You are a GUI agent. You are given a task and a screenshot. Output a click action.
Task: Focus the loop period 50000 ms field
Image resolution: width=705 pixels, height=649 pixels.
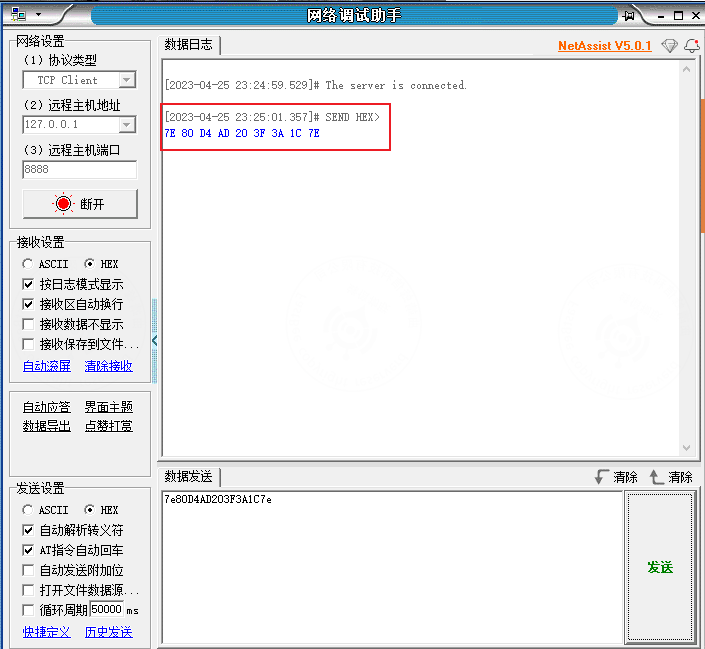(107, 609)
